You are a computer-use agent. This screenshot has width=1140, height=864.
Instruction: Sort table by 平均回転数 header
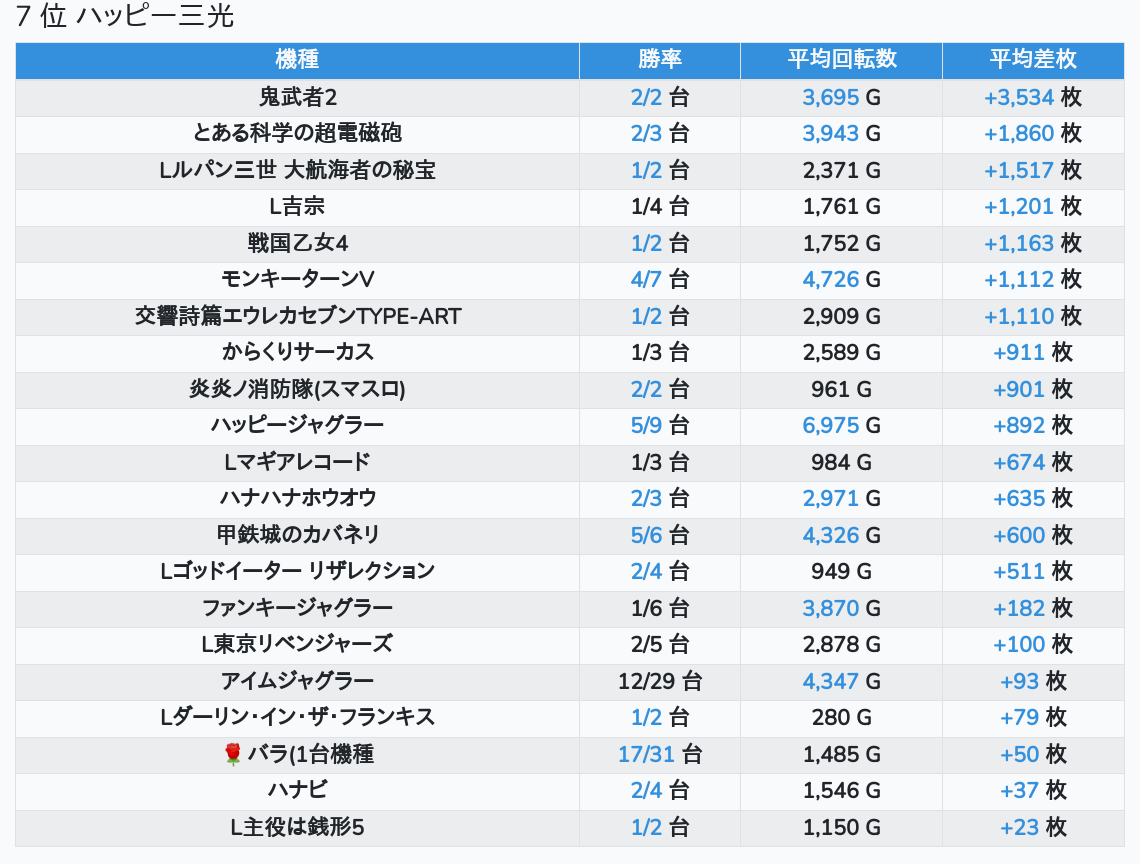[x=841, y=59]
